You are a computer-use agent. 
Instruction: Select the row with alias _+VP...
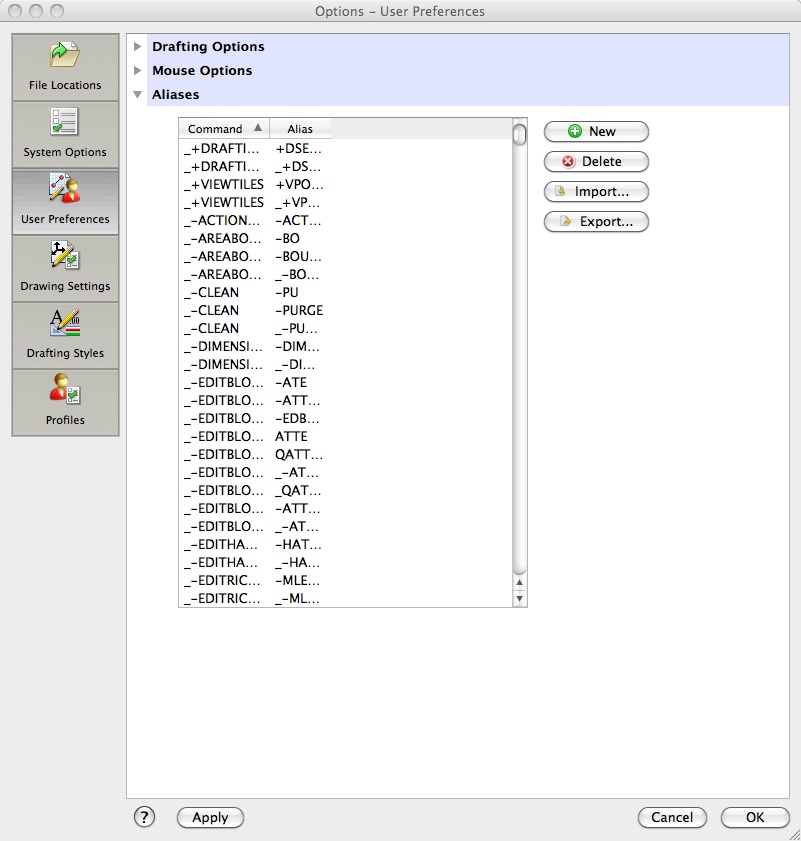(x=346, y=203)
